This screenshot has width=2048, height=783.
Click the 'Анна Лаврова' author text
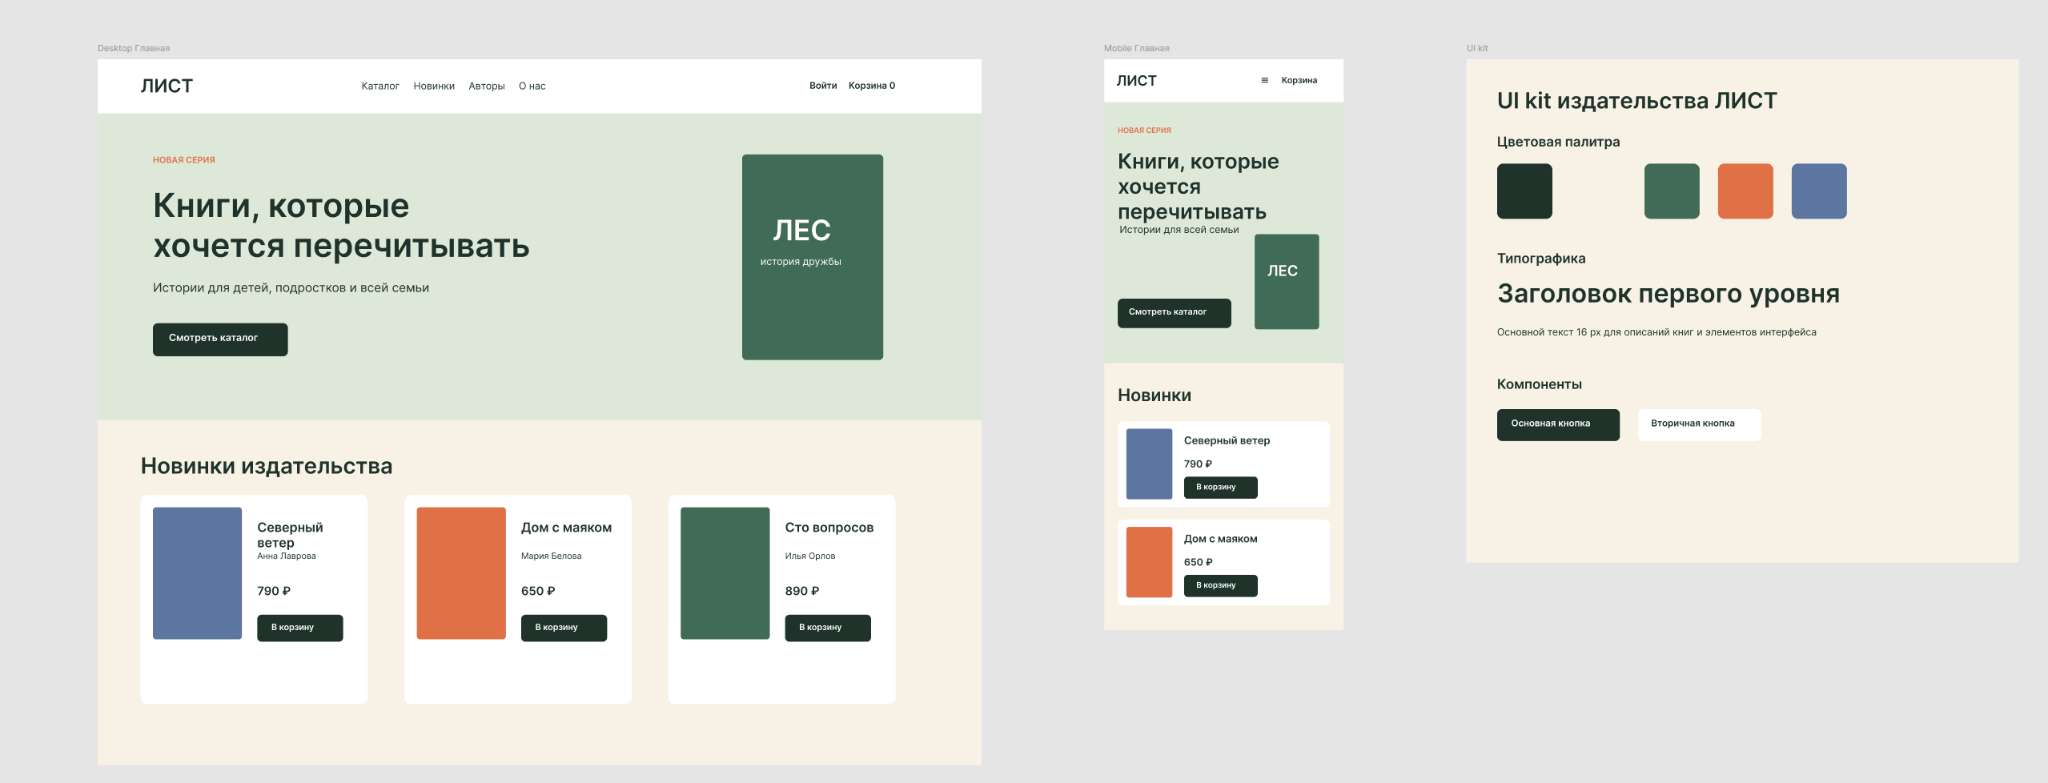286,556
